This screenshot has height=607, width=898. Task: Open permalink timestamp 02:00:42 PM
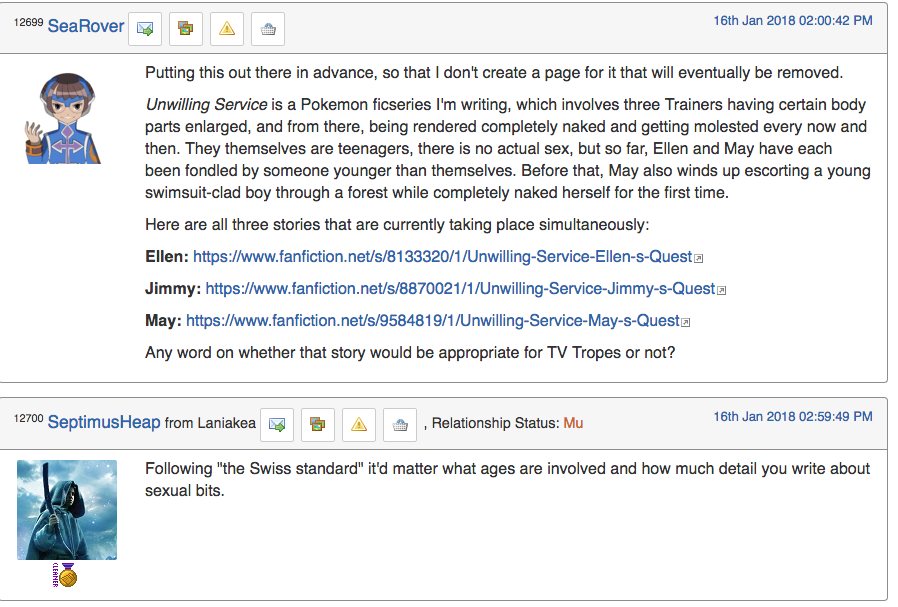pos(793,21)
